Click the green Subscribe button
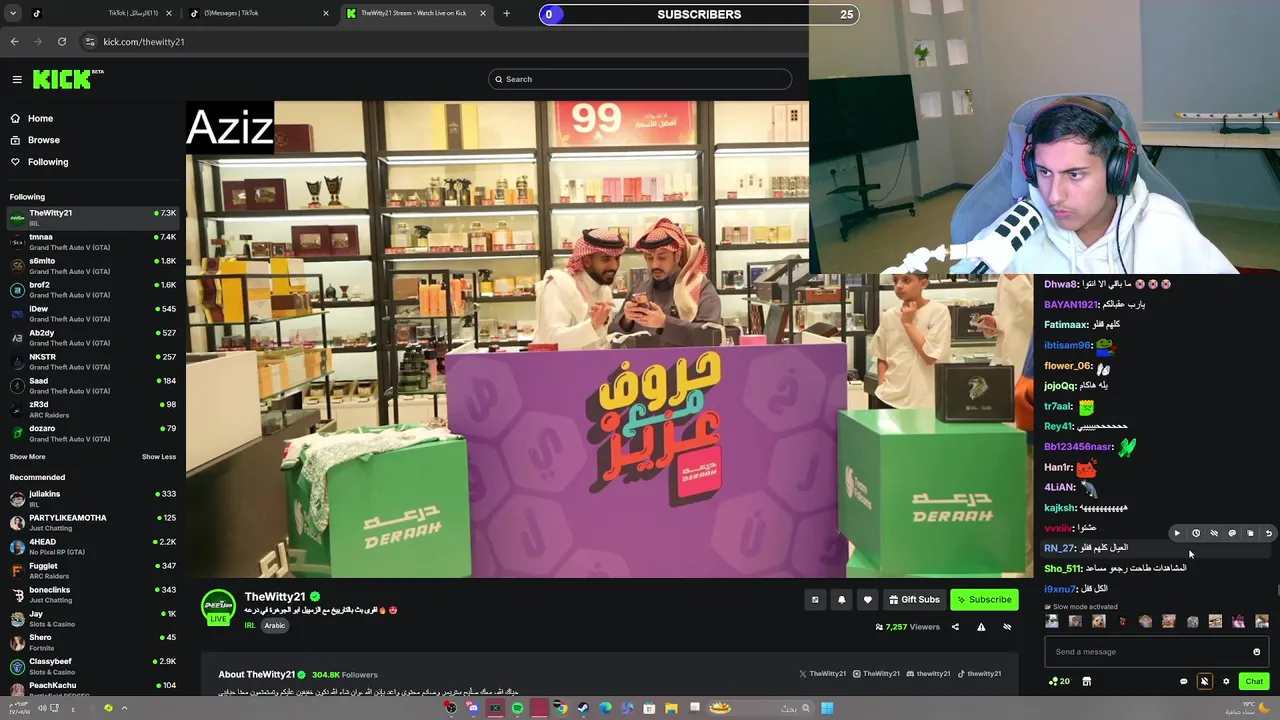 pos(983,599)
